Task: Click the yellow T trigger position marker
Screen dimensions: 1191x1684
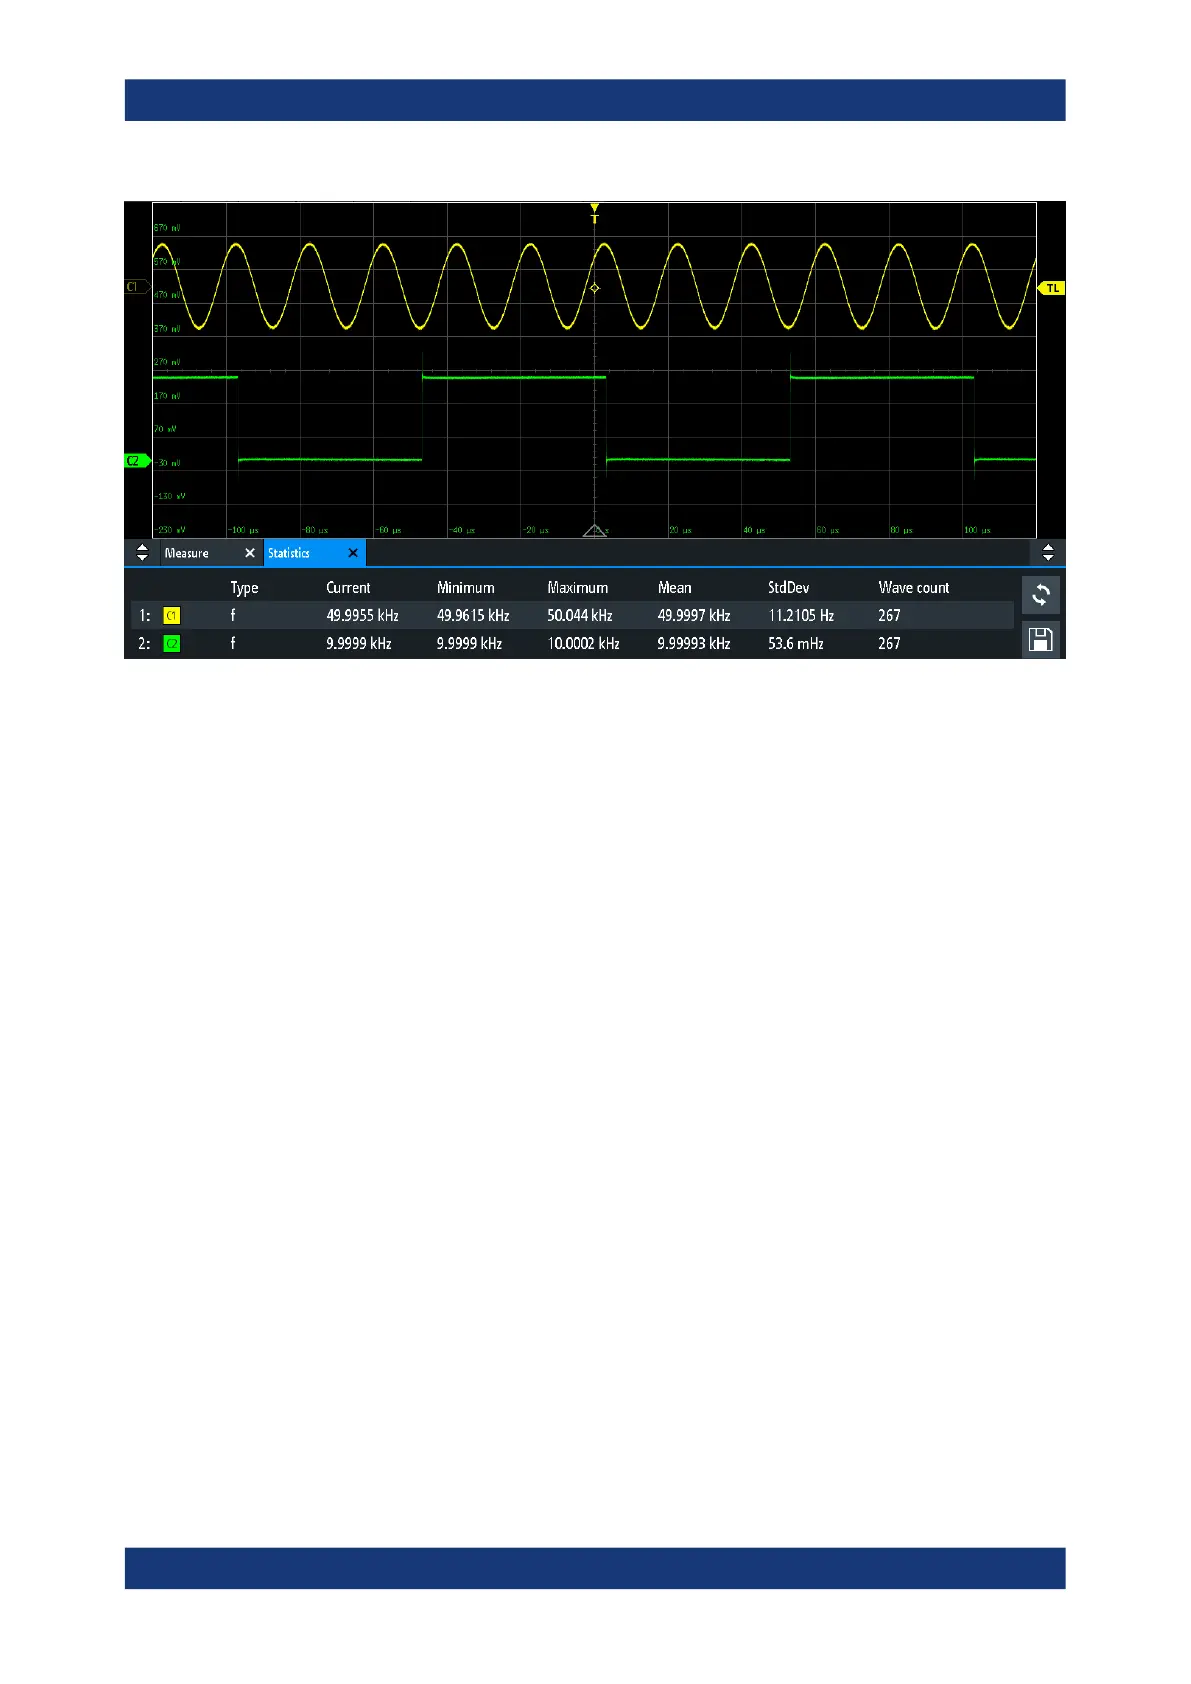Action: (x=595, y=213)
